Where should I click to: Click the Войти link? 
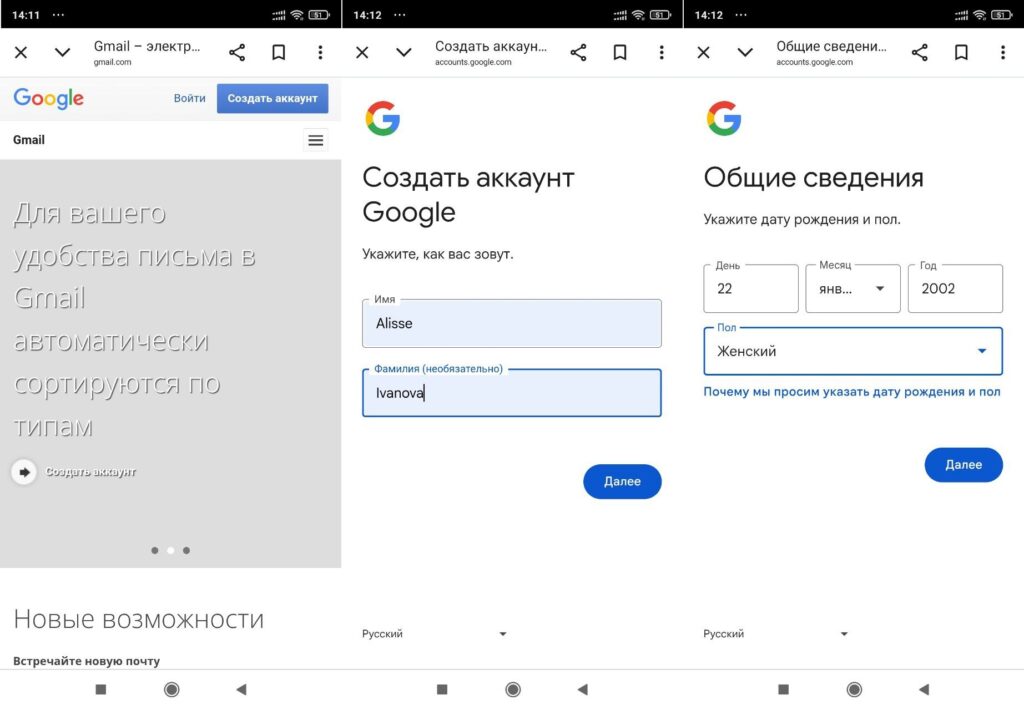point(189,98)
